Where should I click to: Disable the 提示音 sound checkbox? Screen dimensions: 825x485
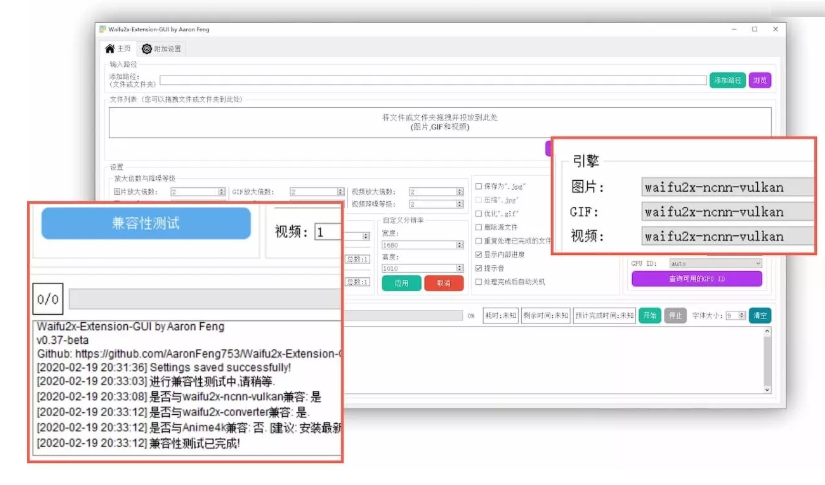tap(477, 268)
